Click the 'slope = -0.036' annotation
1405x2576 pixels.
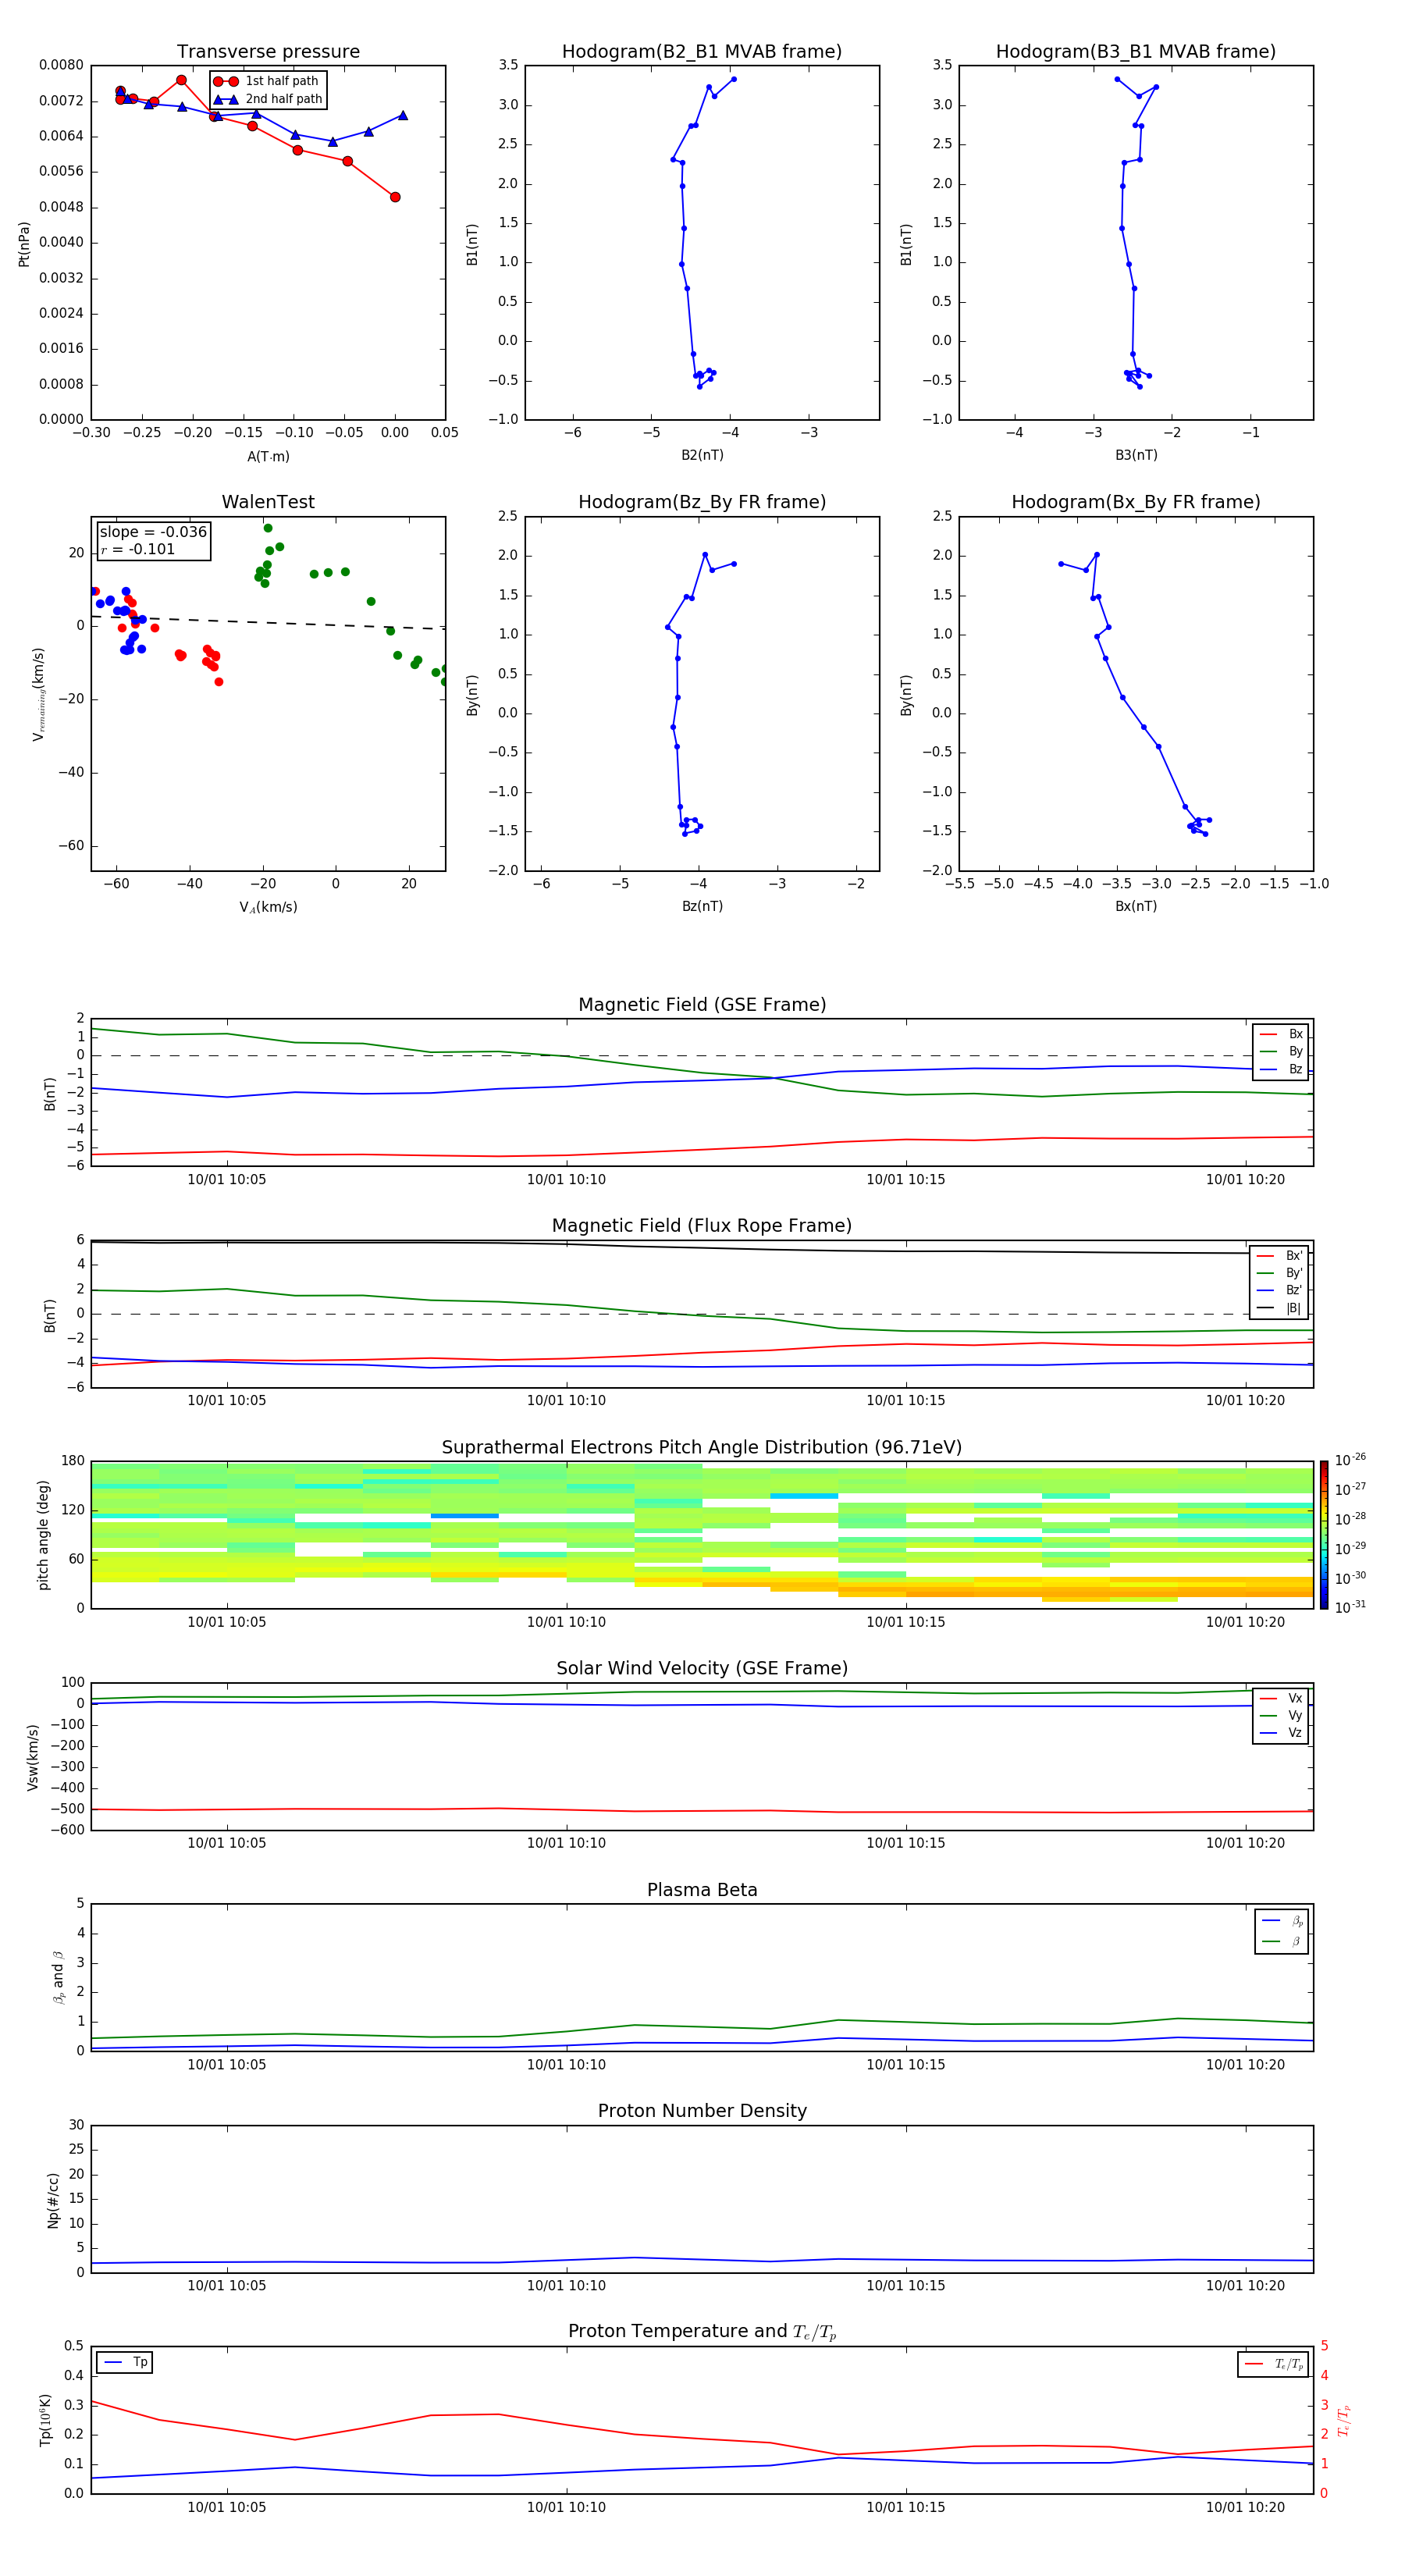pyautogui.click(x=153, y=532)
